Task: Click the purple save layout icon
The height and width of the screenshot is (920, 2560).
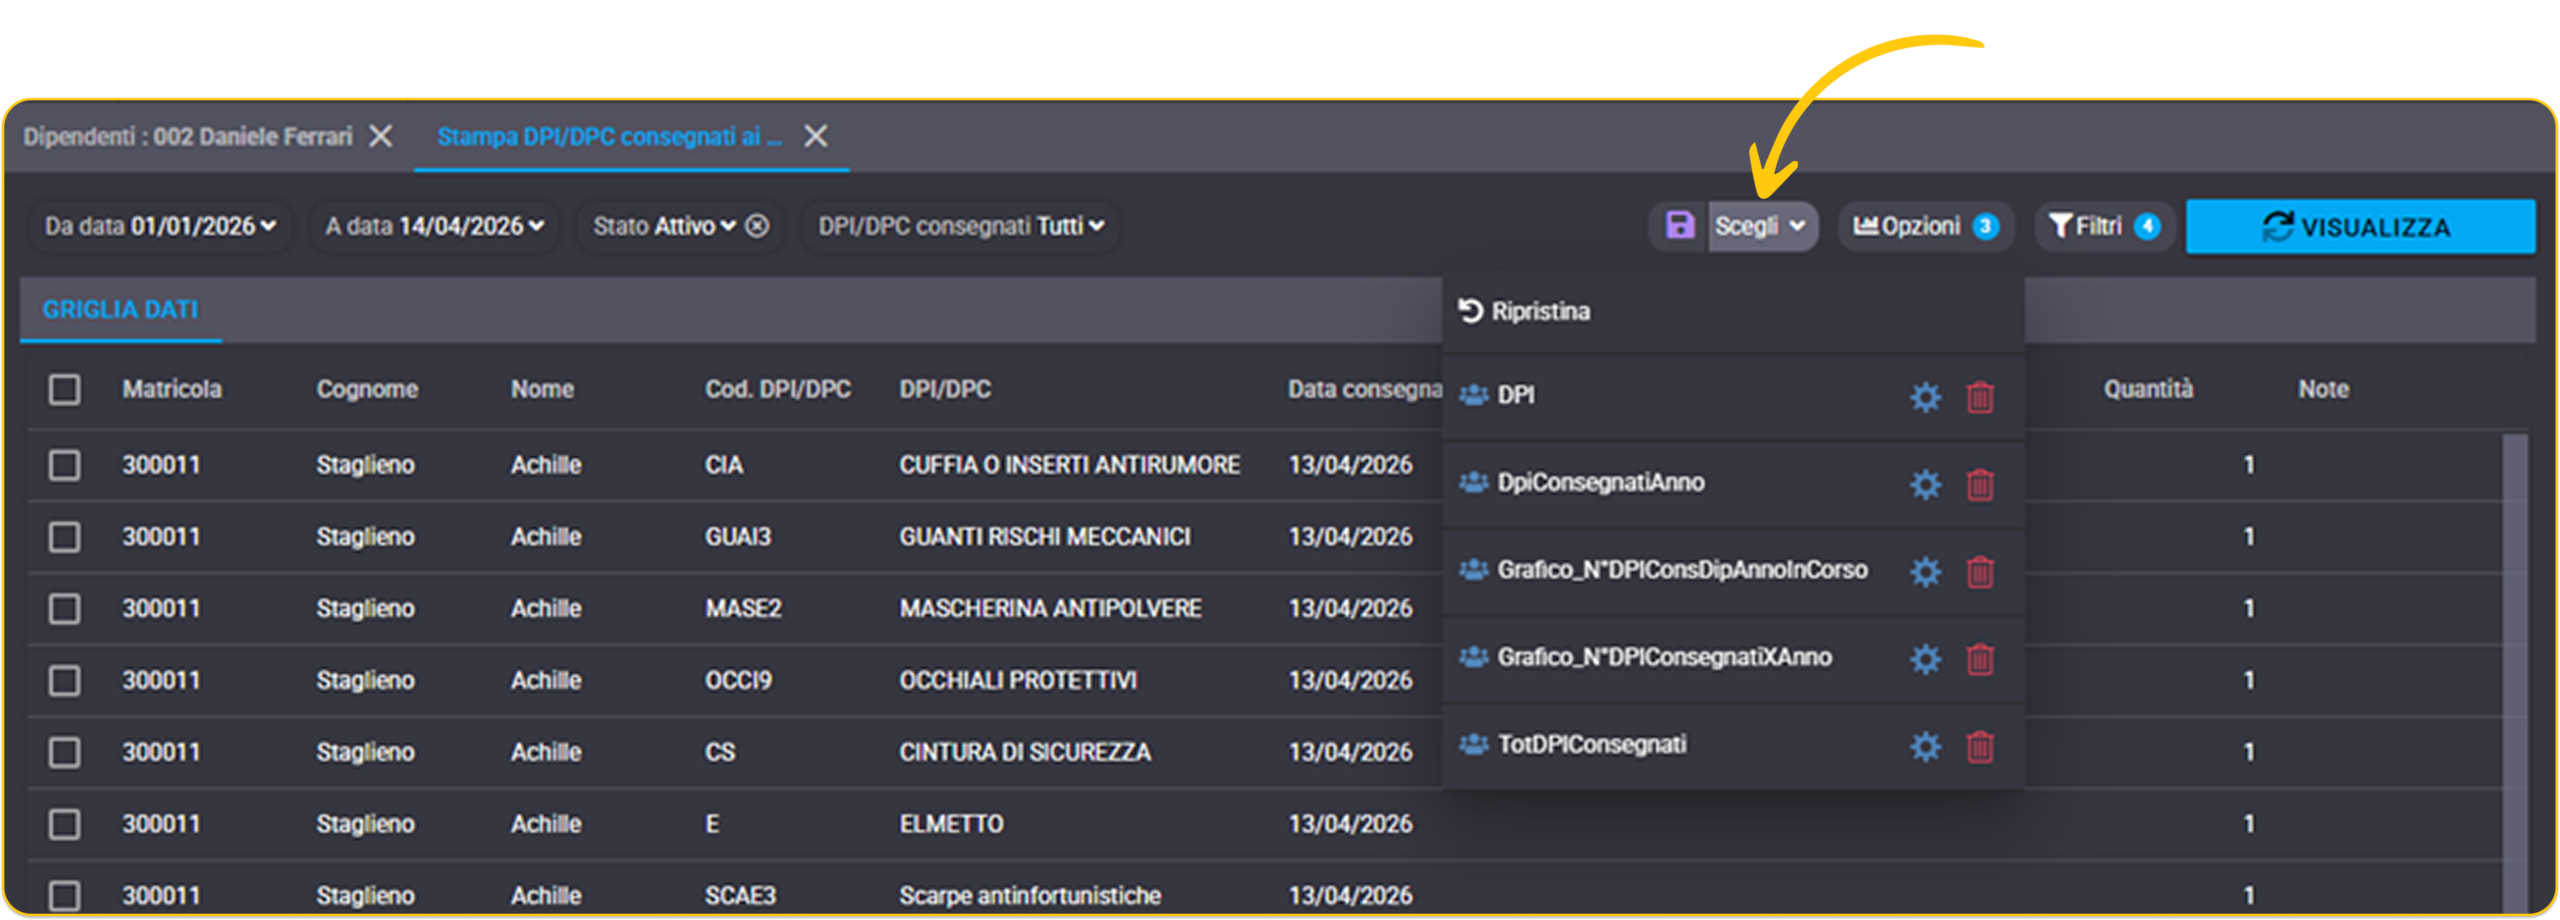Action: click(x=1680, y=226)
